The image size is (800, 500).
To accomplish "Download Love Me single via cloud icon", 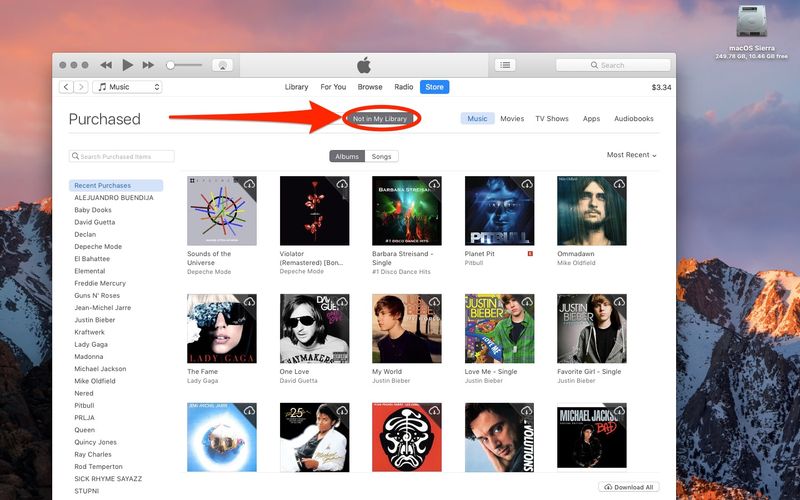I will (527, 302).
